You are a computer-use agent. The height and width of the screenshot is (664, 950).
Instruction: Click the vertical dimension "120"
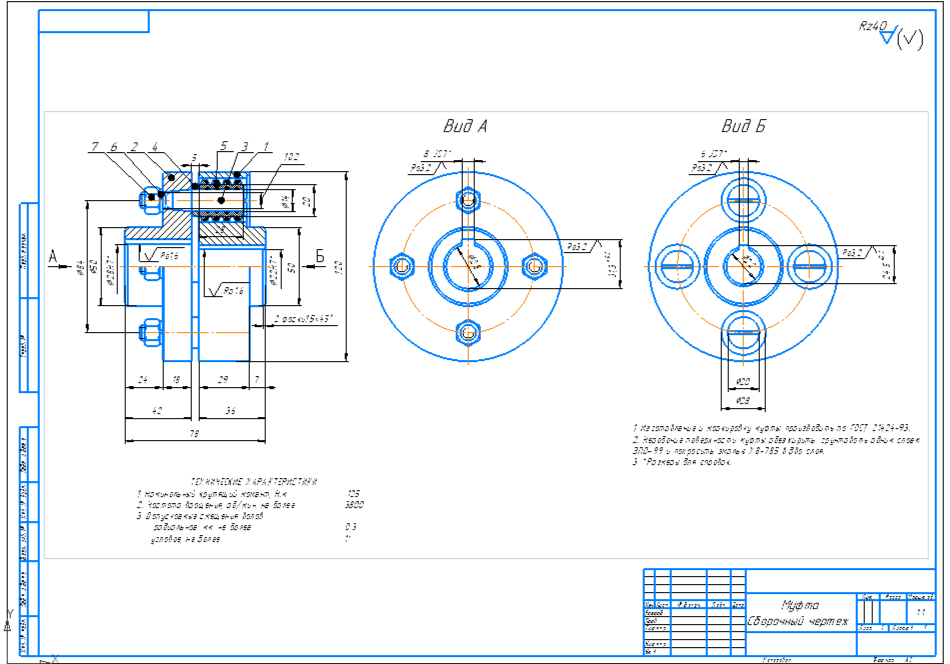pyautogui.click(x=339, y=267)
